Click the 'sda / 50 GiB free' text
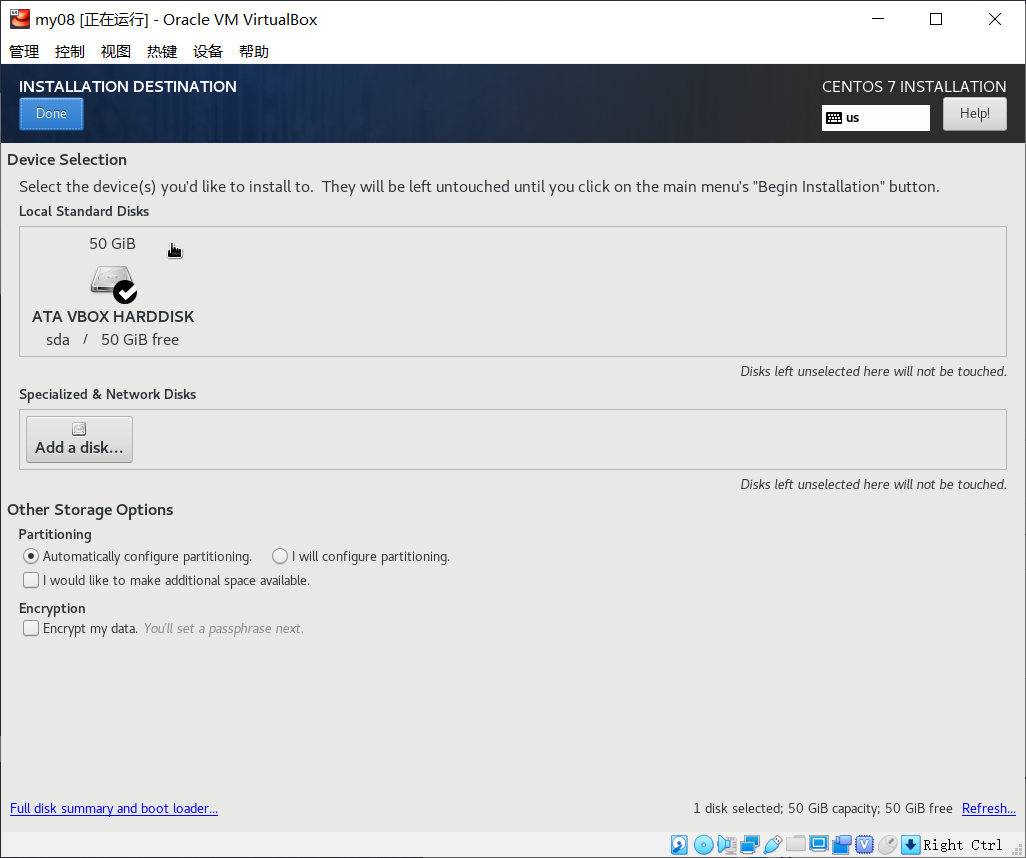 point(113,340)
